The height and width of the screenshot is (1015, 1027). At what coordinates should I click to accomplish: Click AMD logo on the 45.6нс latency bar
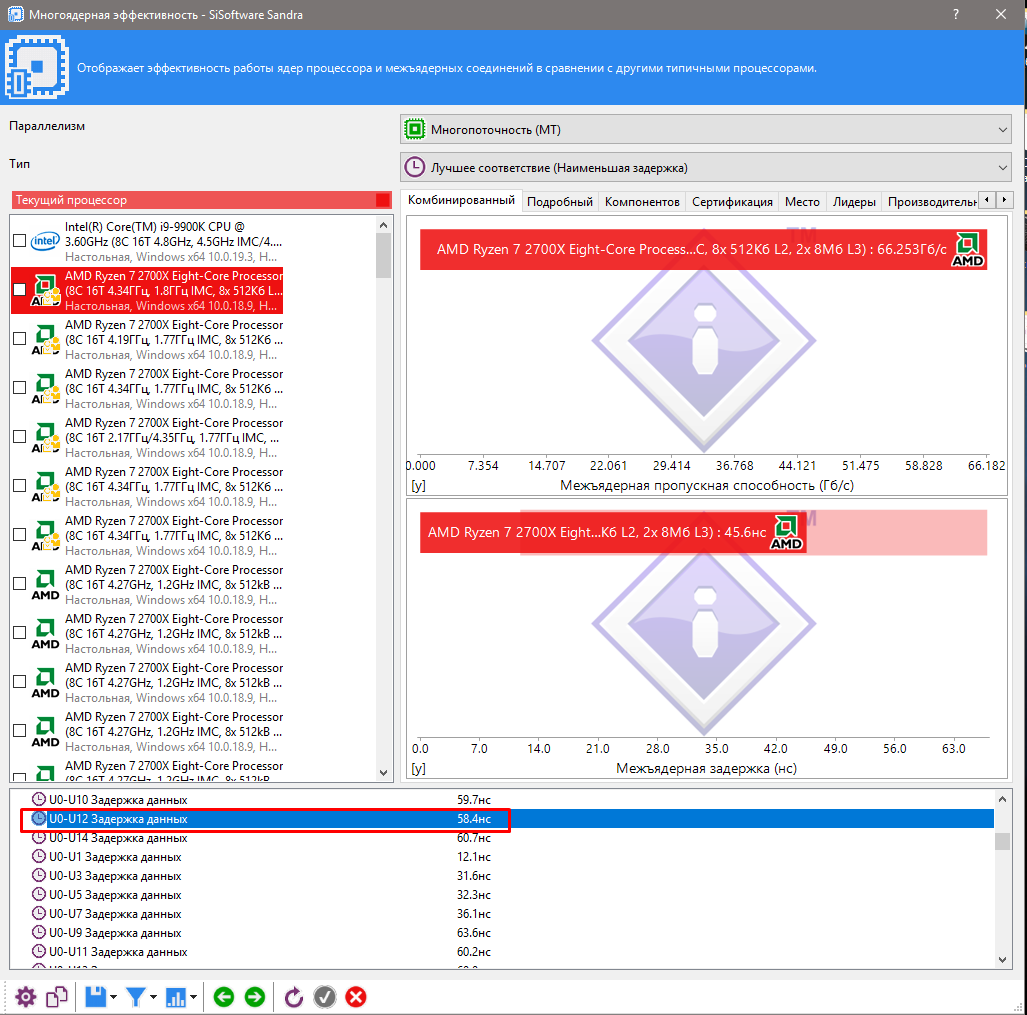[x=786, y=532]
